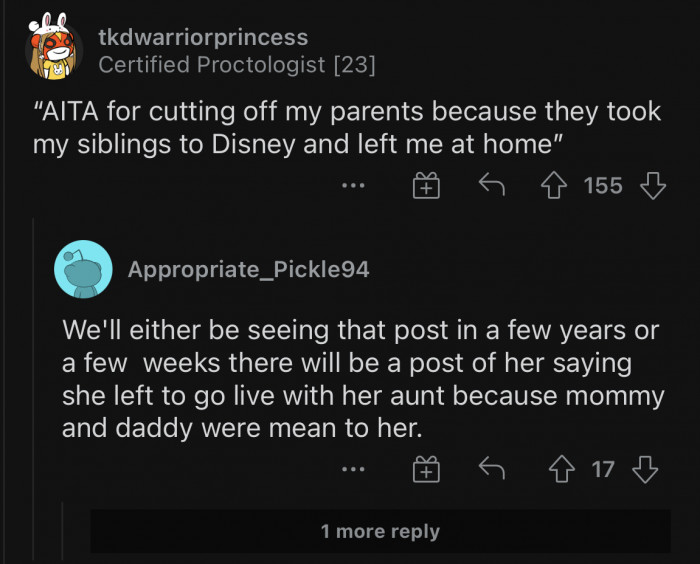Expand the 1 more reply link
This screenshot has width=700, height=564.
pyautogui.click(x=380, y=531)
